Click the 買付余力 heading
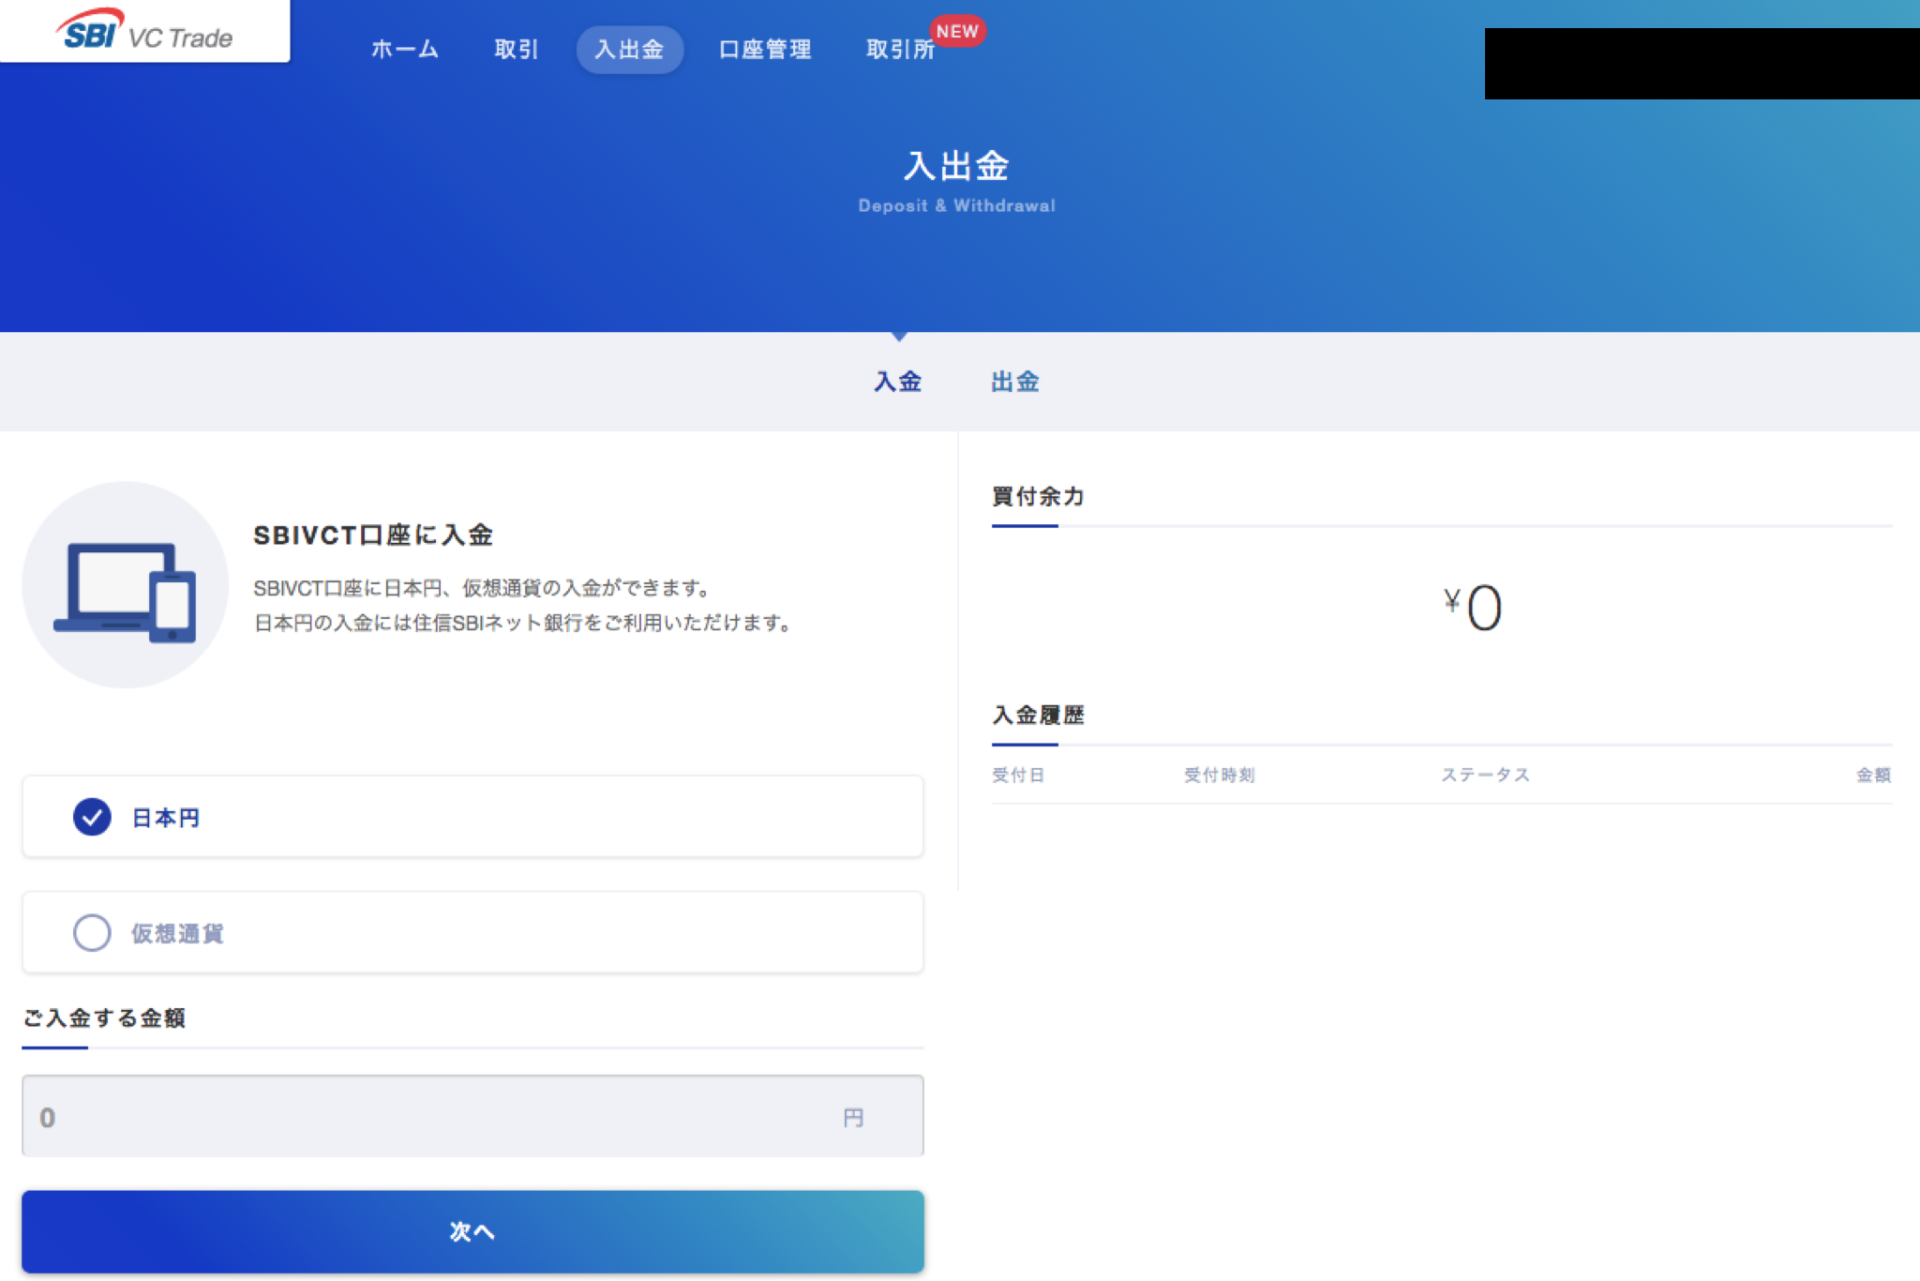 pyautogui.click(x=1038, y=496)
